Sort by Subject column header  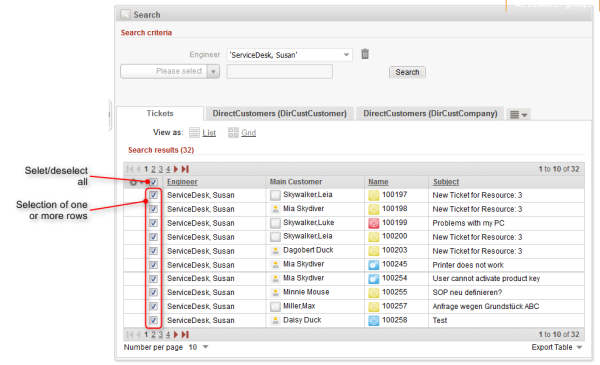[x=446, y=182]
